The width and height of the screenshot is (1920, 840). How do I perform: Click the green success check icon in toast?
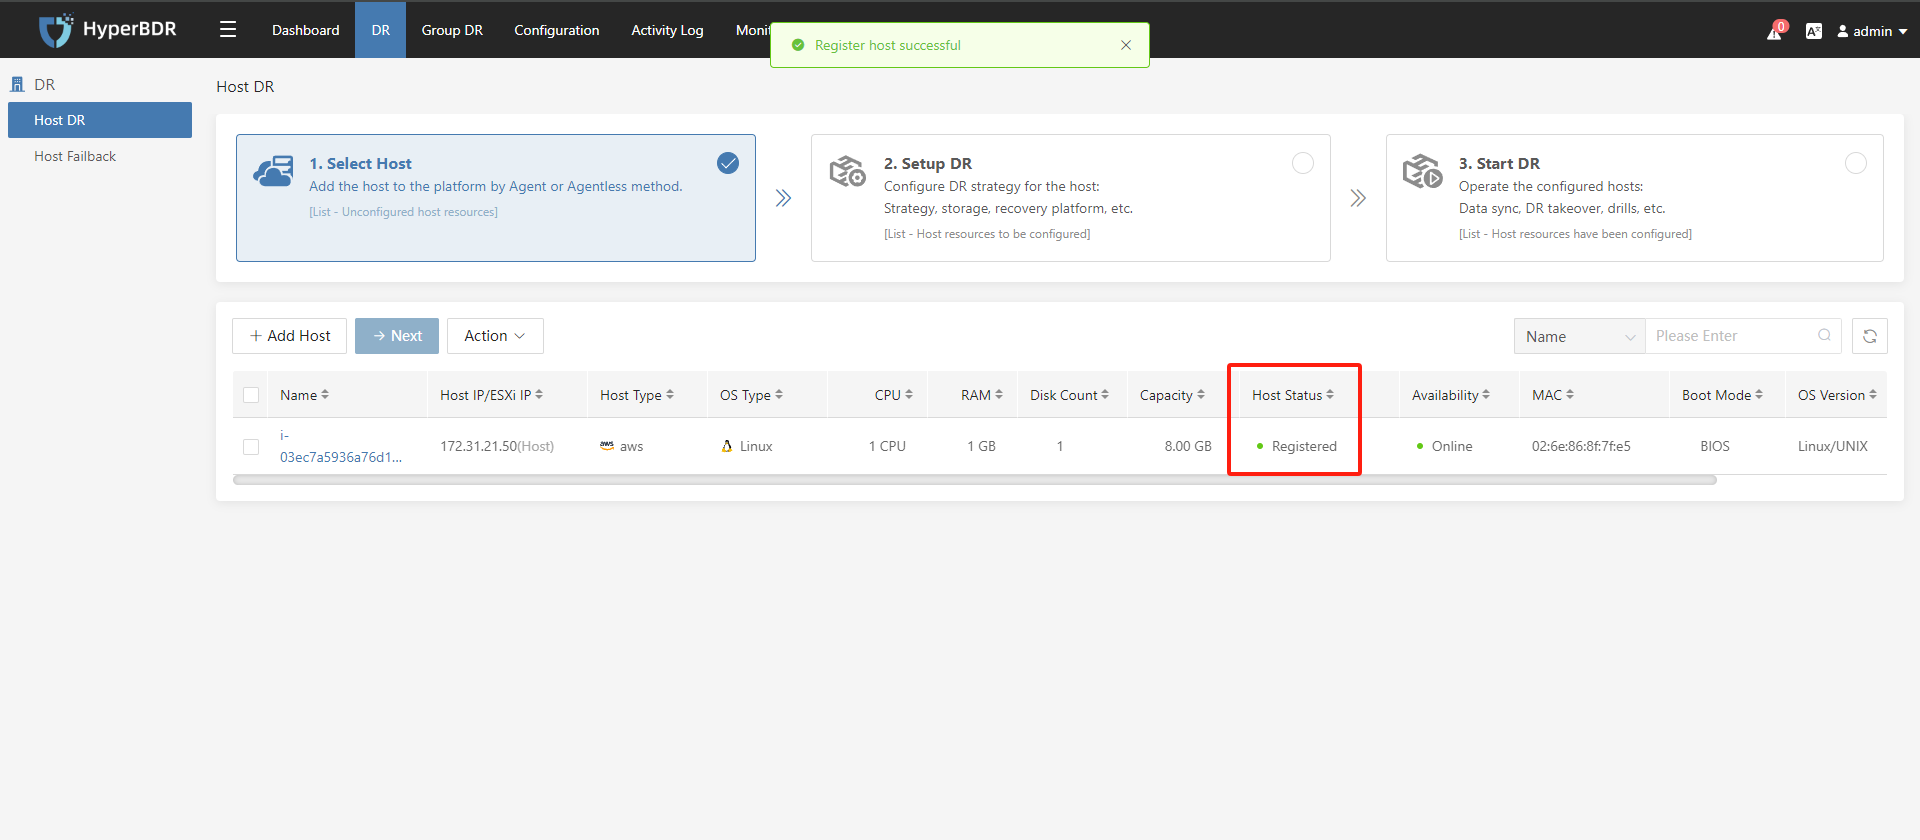tap(798, 45)
